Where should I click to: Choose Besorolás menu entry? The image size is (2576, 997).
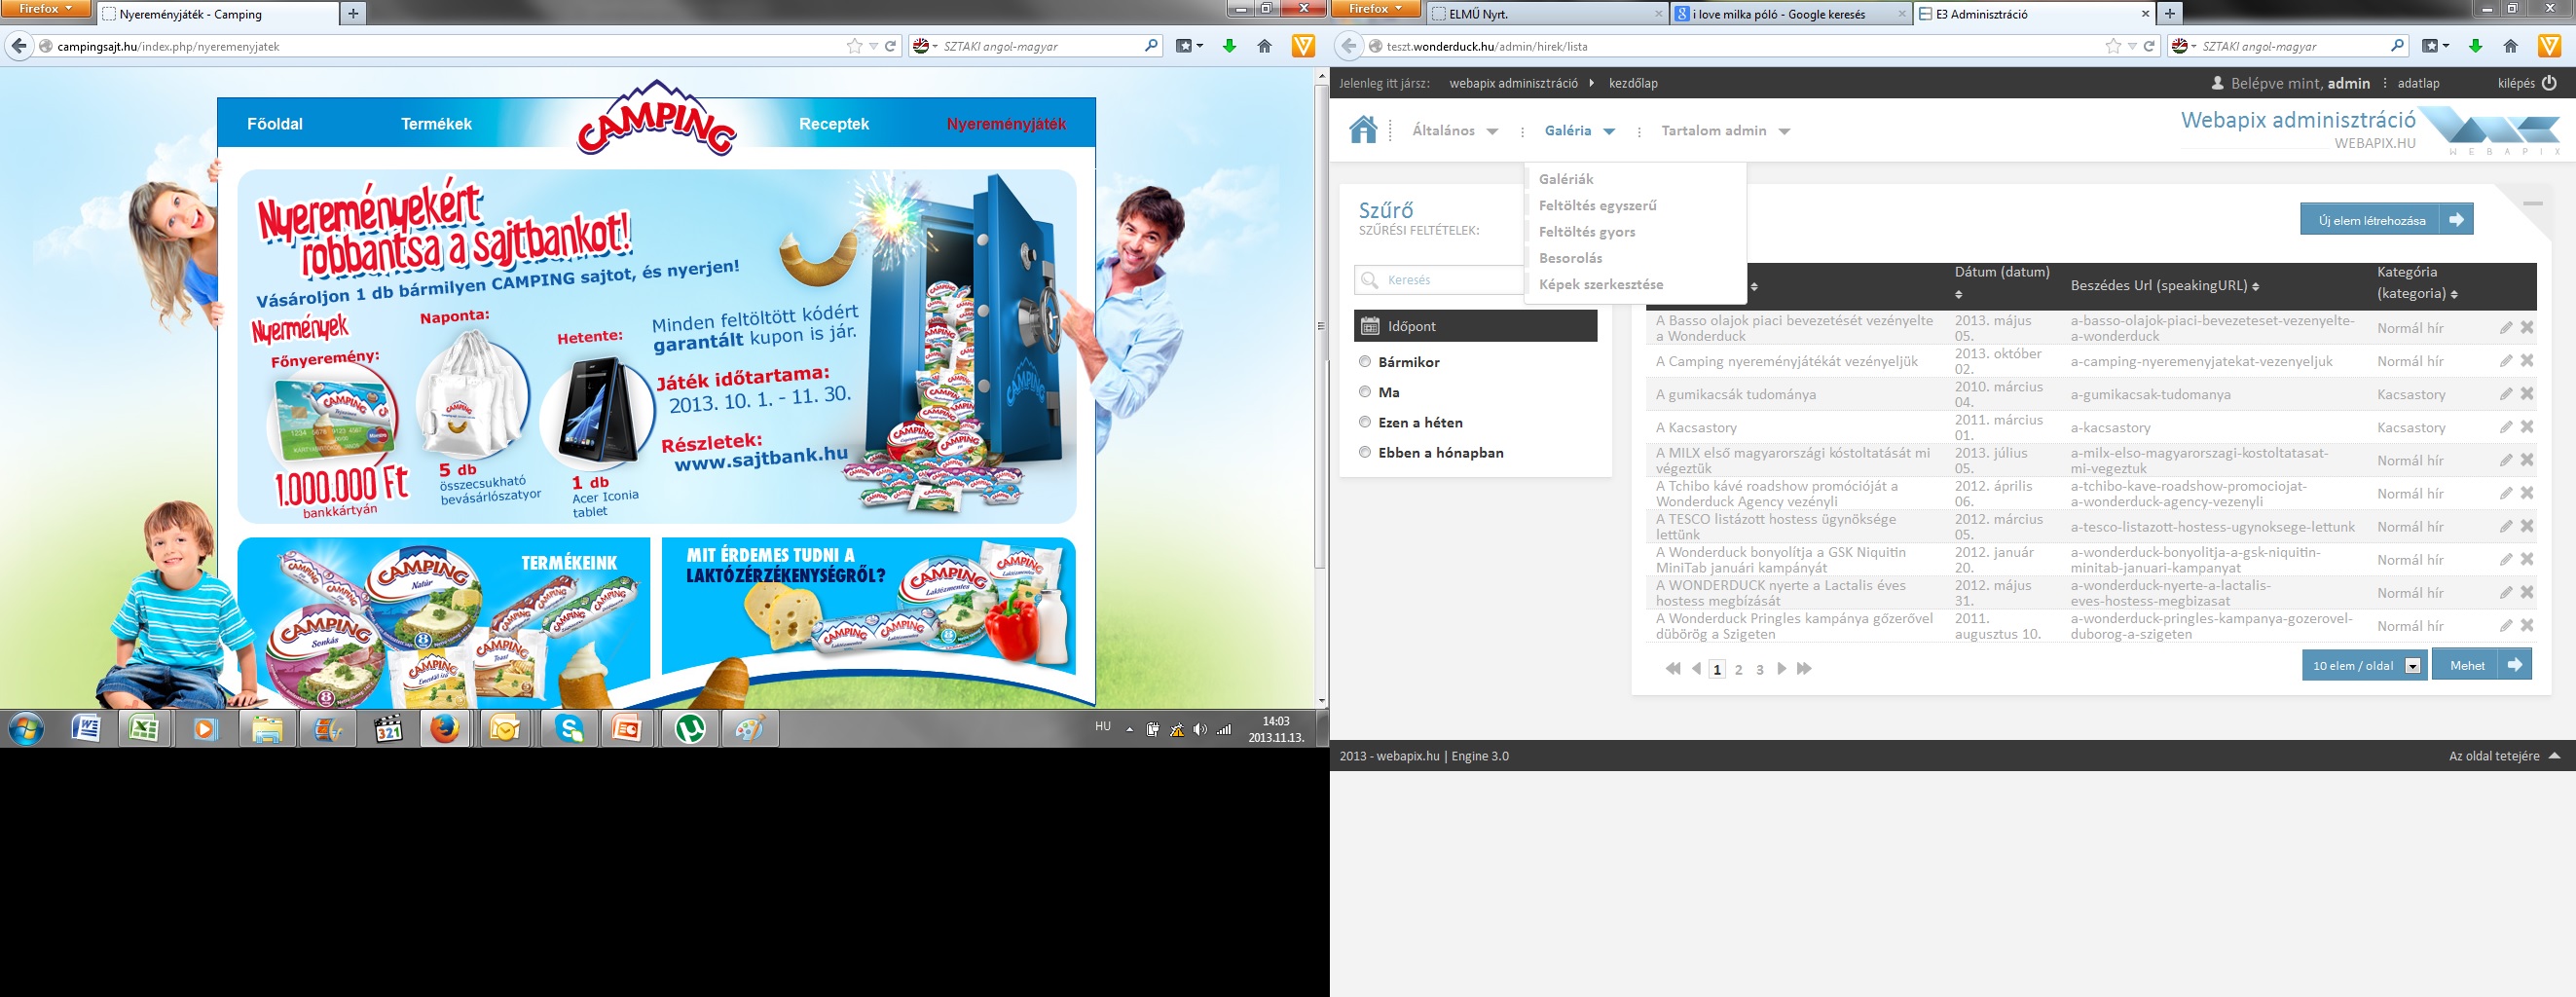[x=1570, y=258]
